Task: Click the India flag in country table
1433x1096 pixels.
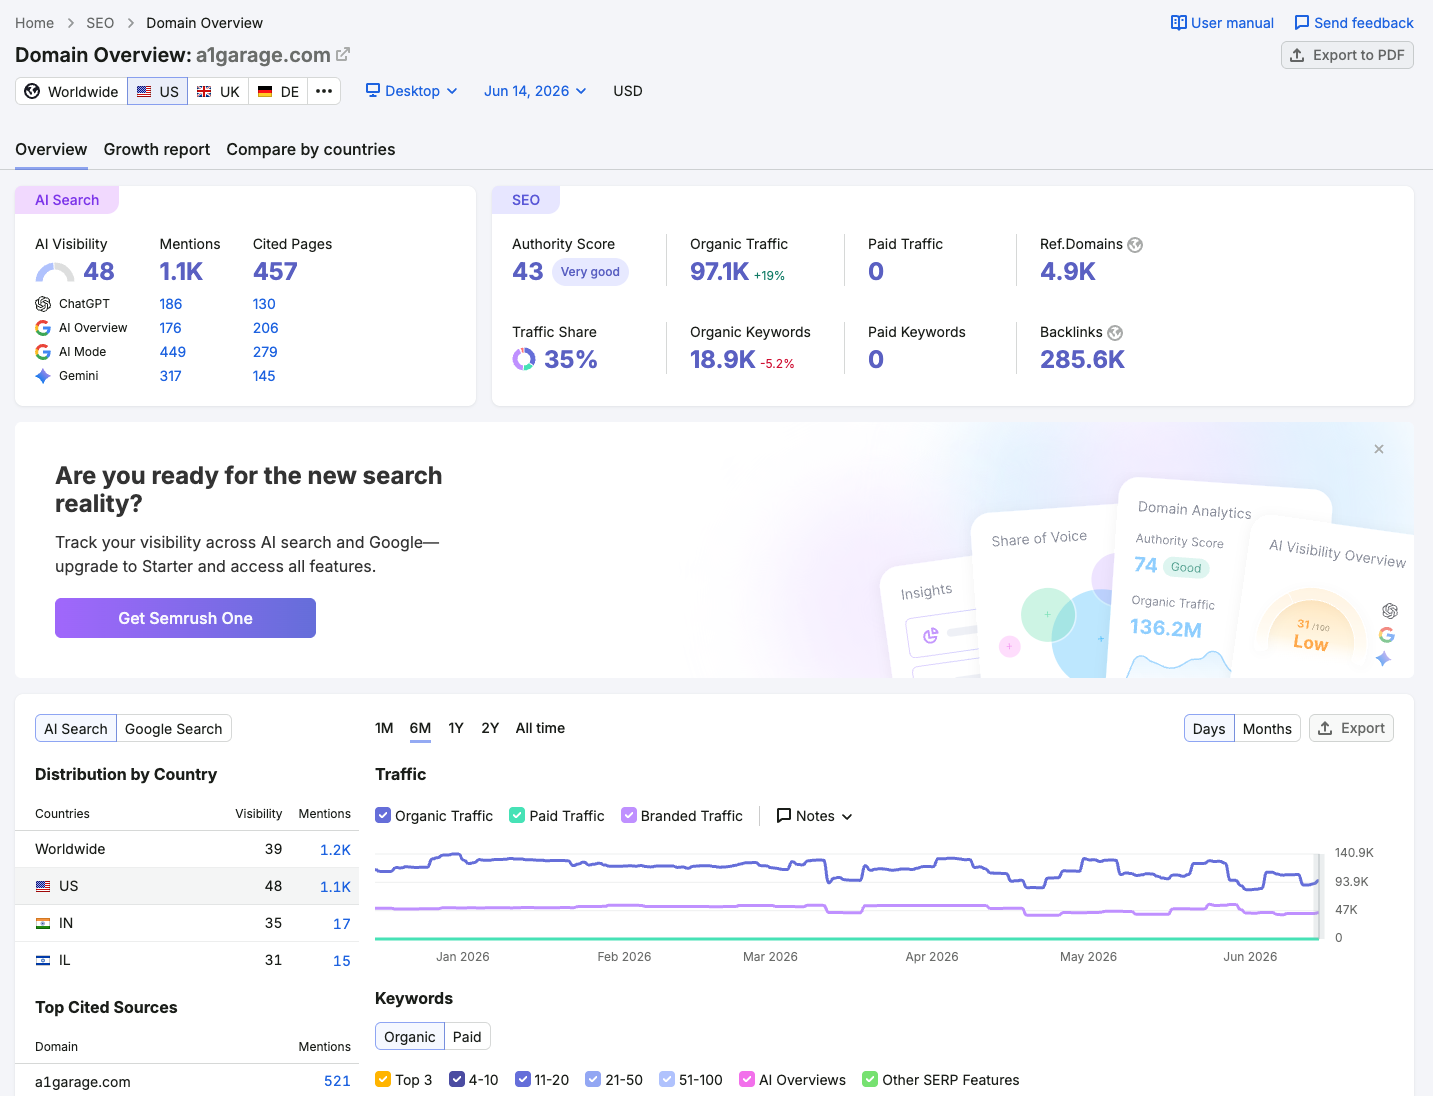Action: point(43,923)
